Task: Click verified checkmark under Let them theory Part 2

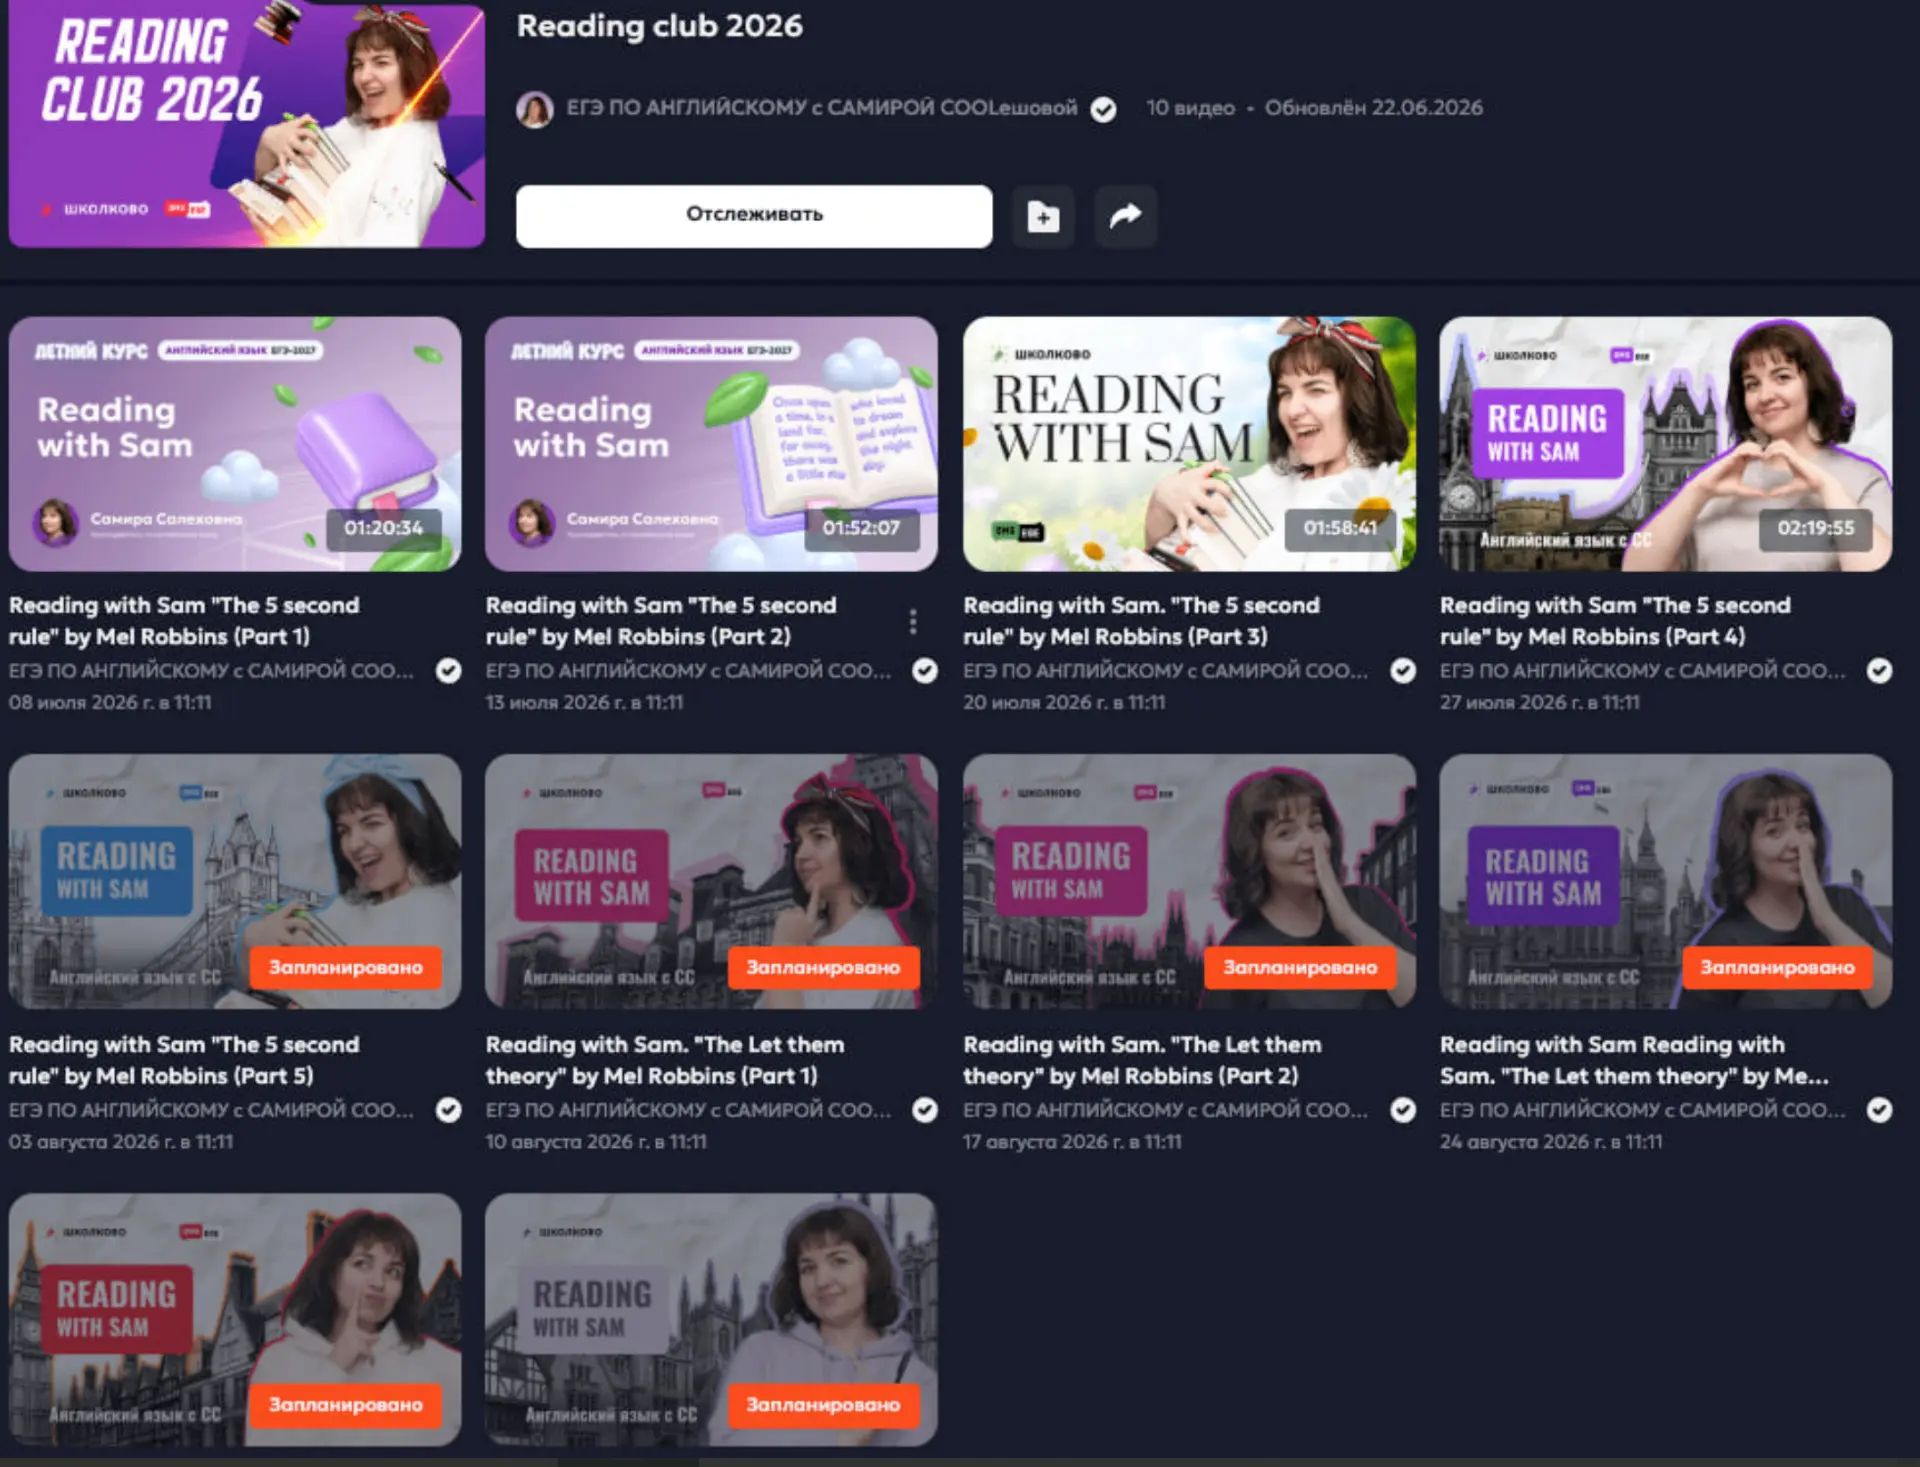Action: coord(1403,1109)
